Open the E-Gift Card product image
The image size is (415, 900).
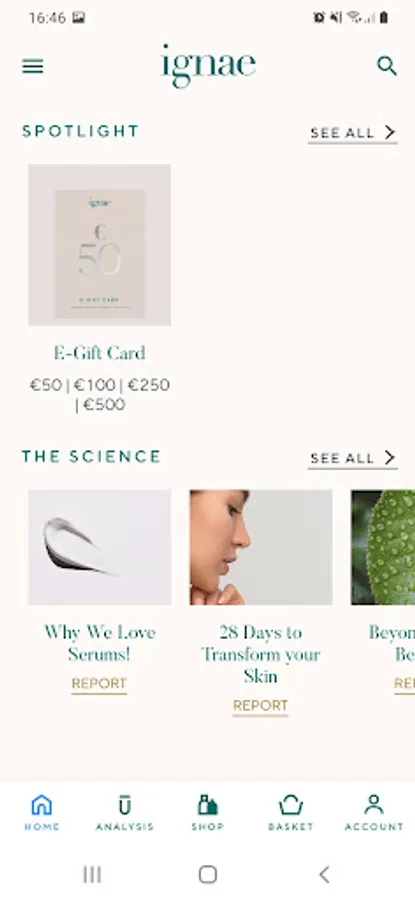[99, 245]
